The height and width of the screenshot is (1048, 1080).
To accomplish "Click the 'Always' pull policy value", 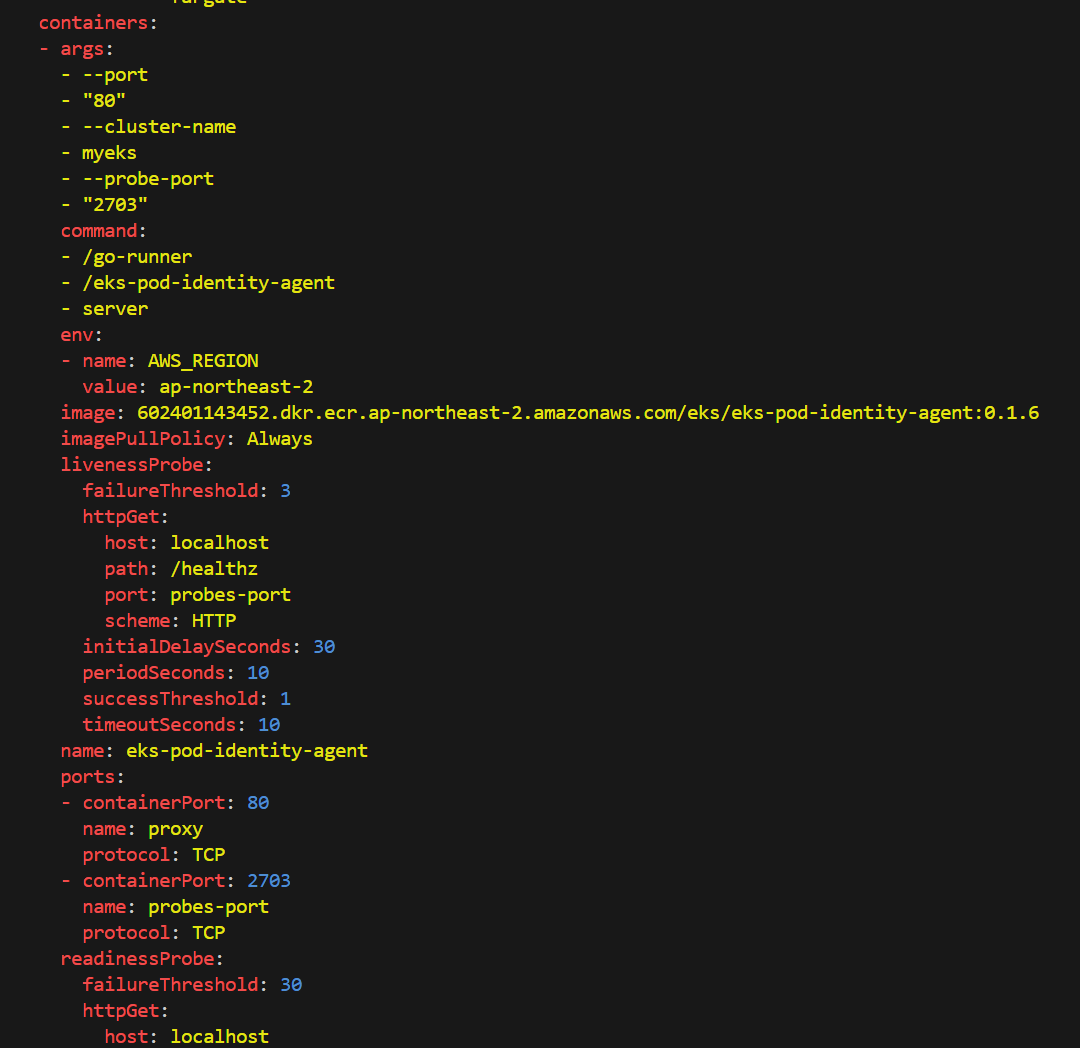I will [x=280, y=439].
